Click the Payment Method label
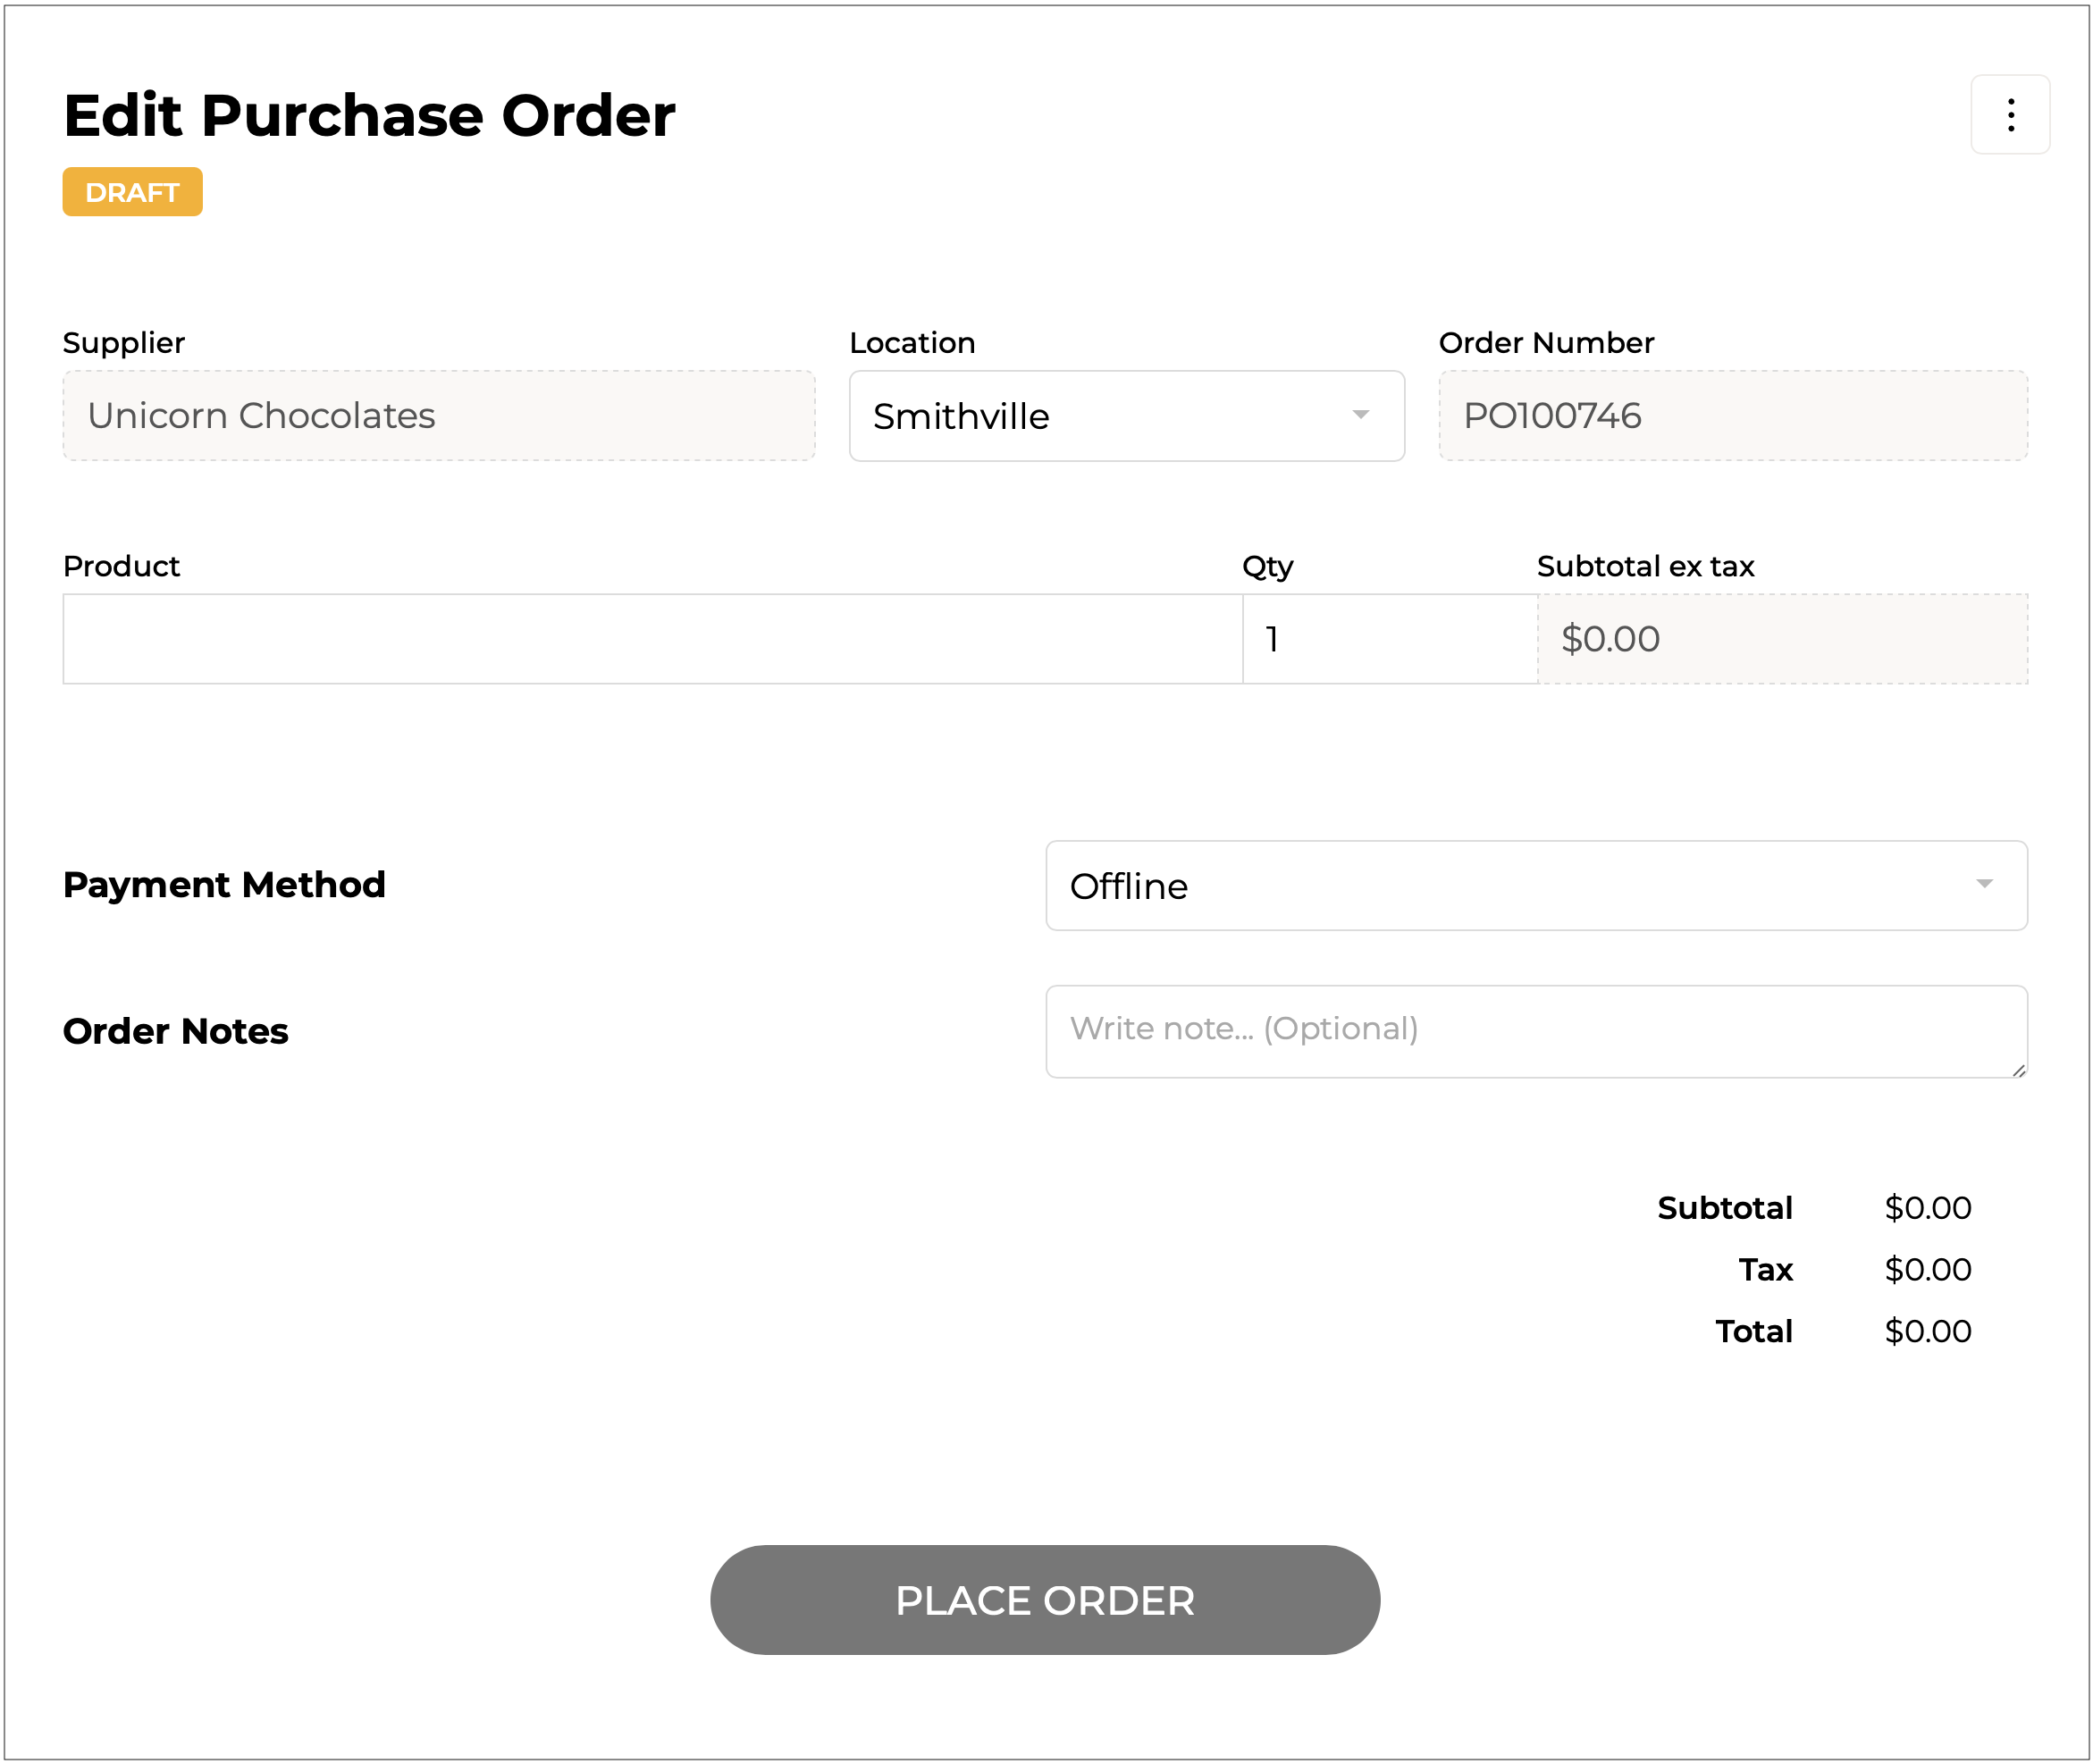The image size is (2093, 1764). coord(224,885)
